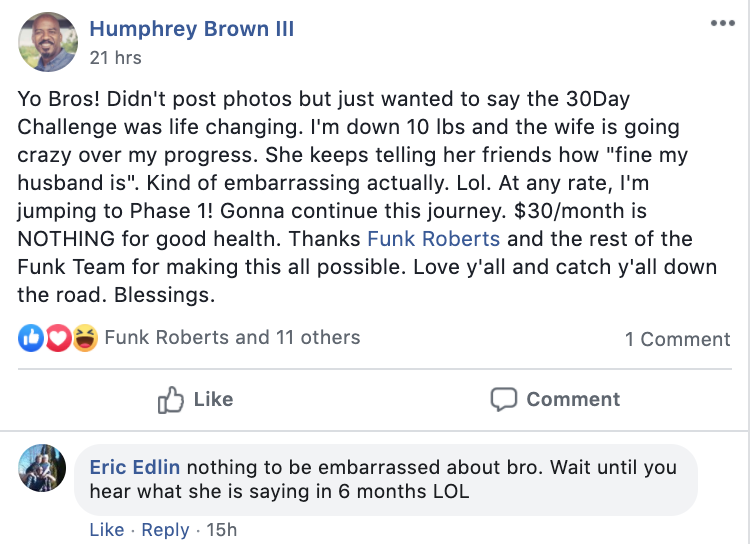Viewport: 750px width, 544px height.
Task: Click the Comment speech bubble icon
Action: click(x=504, y=399)
